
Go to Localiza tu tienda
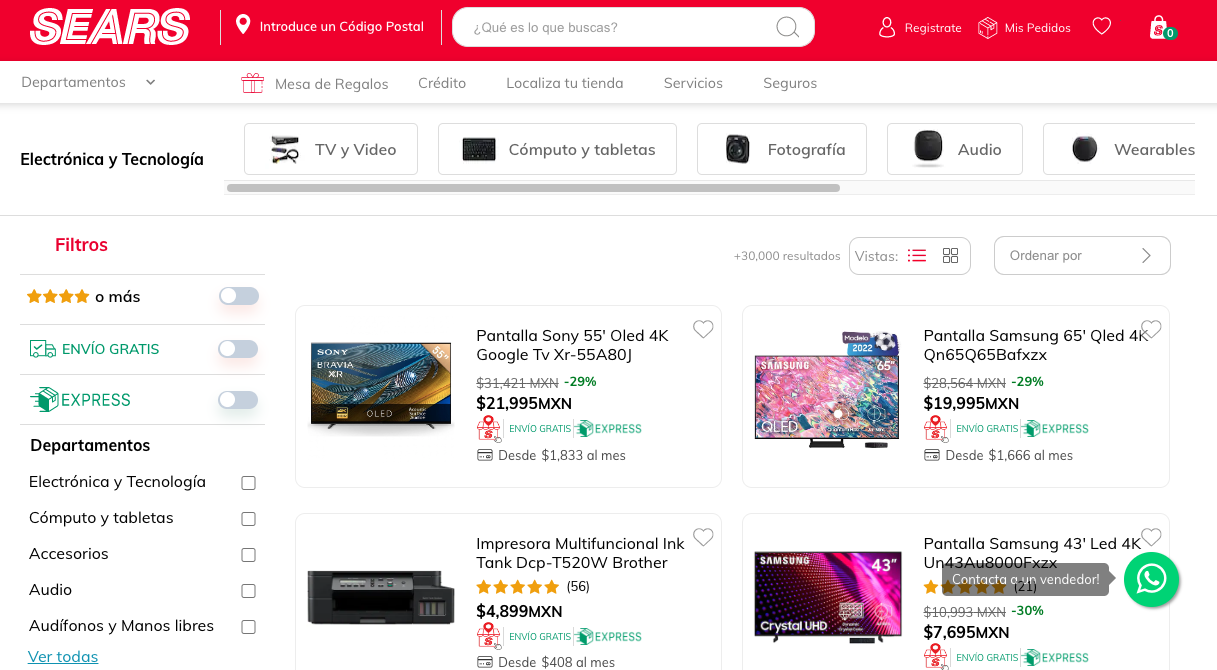(x=565, y=83)
